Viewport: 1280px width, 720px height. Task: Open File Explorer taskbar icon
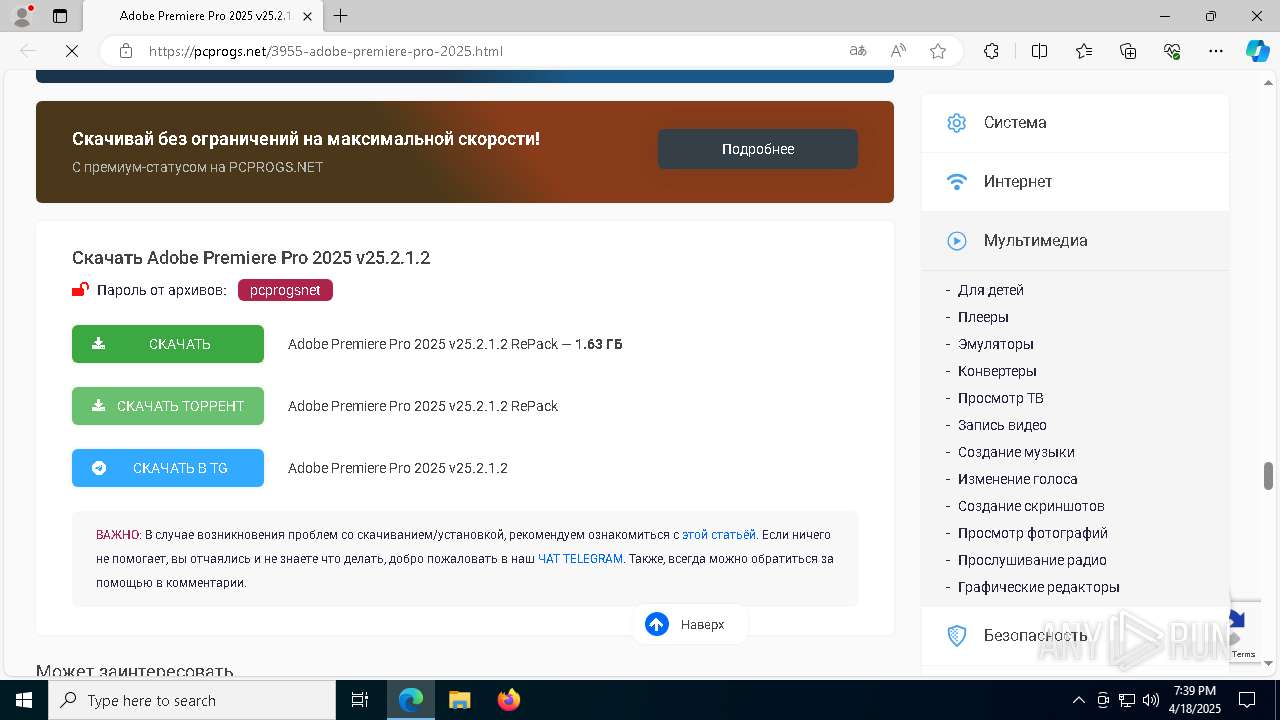point(460,700)
